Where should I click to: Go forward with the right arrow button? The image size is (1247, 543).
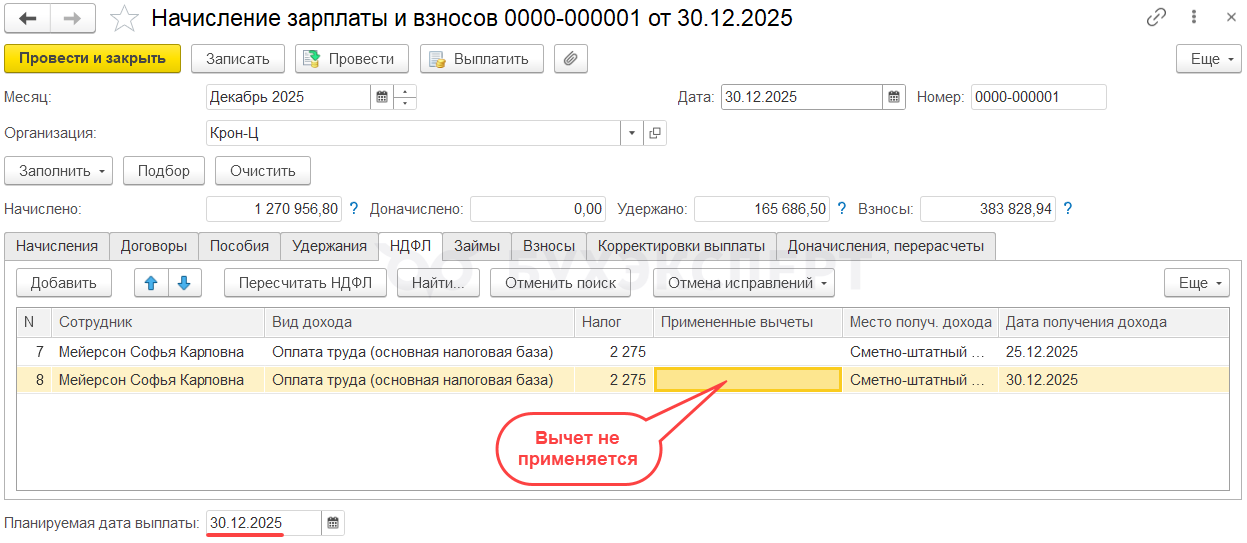pos(74,18)
